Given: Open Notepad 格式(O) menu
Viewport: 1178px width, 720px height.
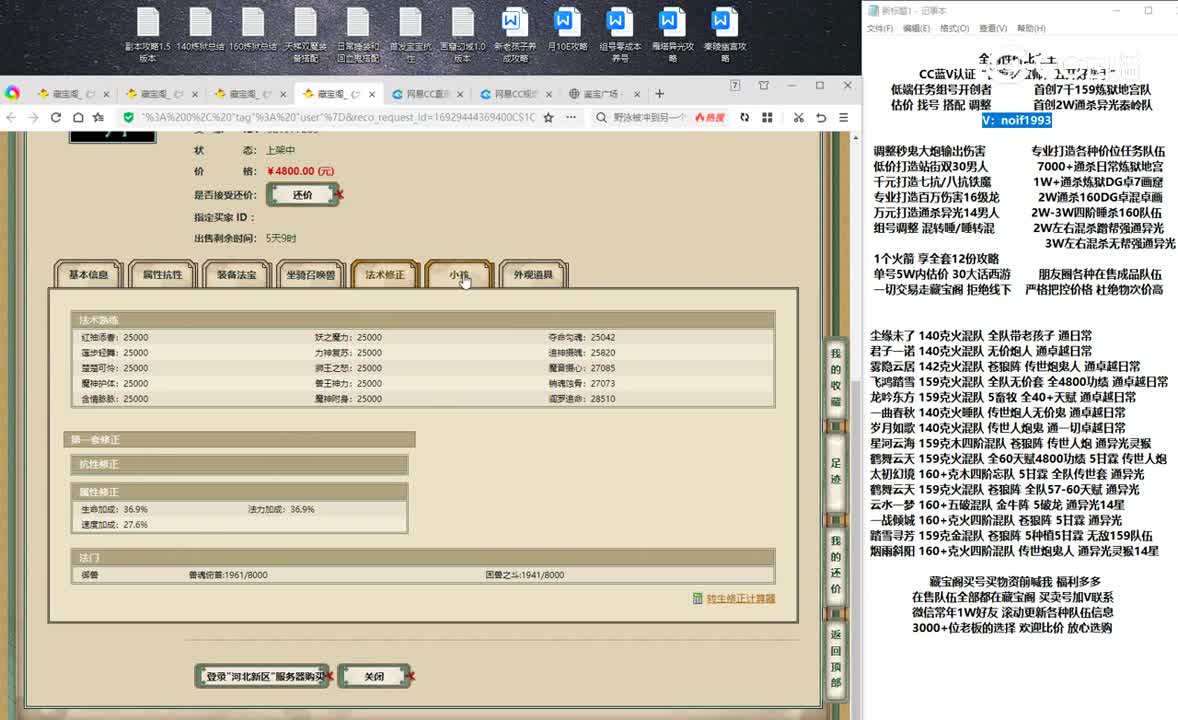Looking at the screenshot, I should click(954, 28).
